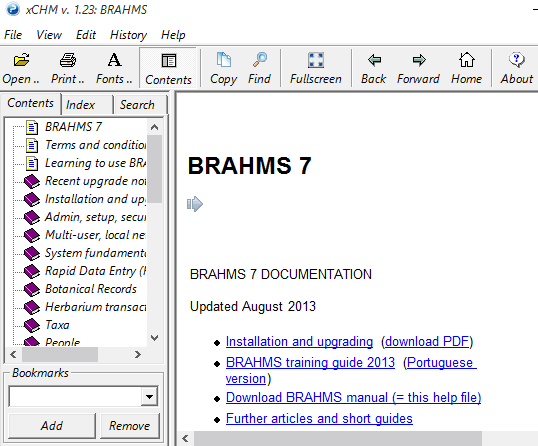
Task: Open Botanical Records topic
Action: (x=91, y=289)
